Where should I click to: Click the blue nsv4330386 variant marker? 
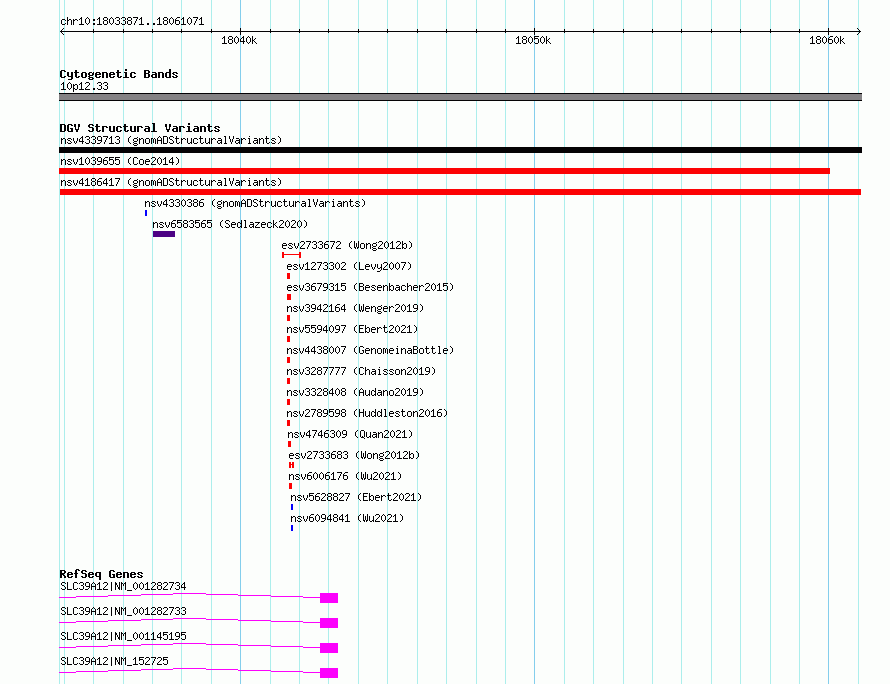point(146,213)
